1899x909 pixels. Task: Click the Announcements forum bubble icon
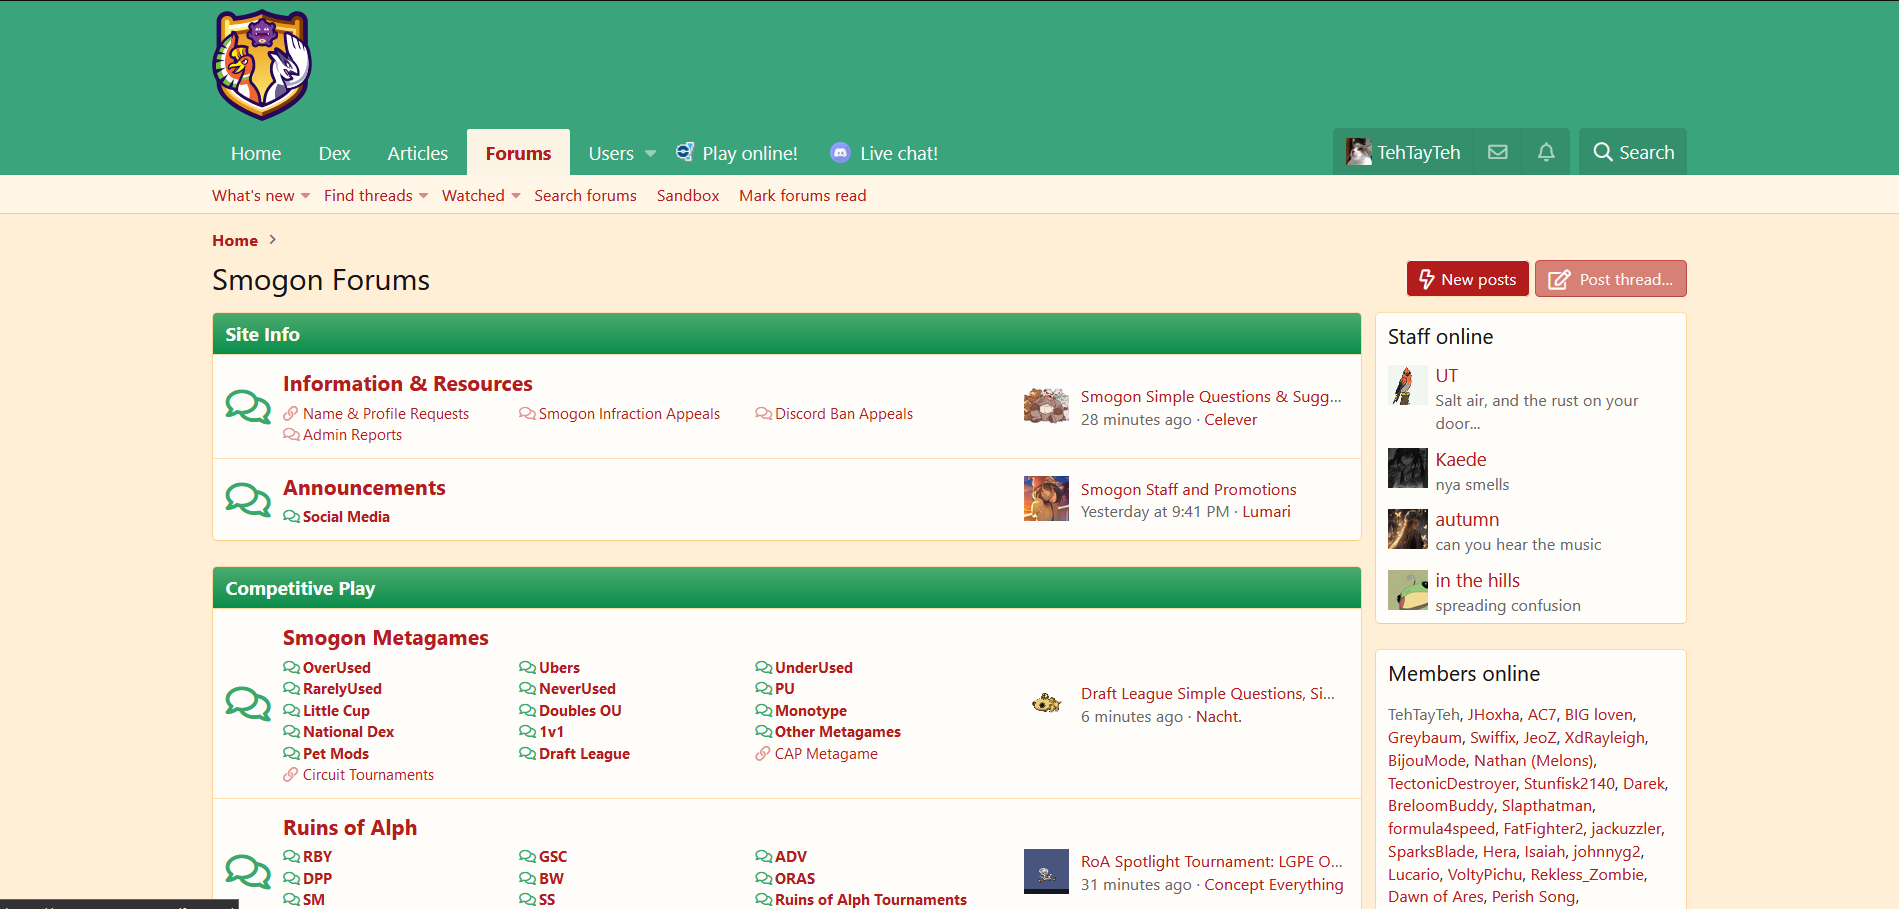point(247,499)
